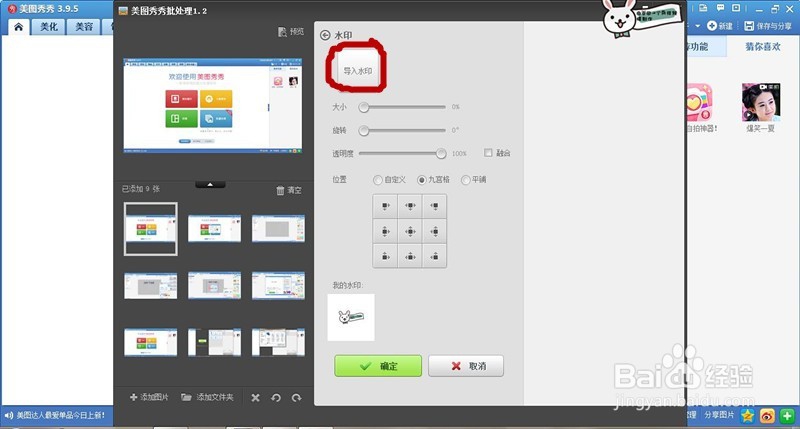
Task: Place watermark at bottom-center grid cell
Action: (x=410, y=256)
